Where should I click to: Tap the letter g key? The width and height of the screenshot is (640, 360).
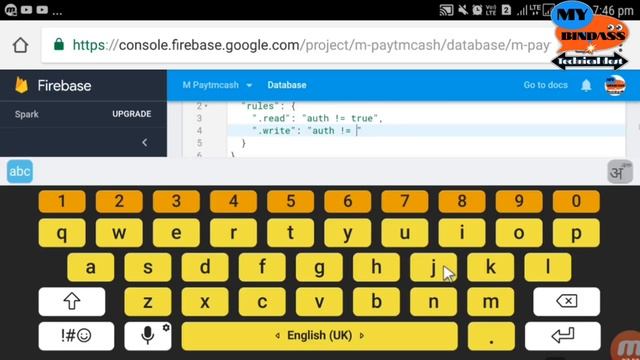click(x=319, y=267)
